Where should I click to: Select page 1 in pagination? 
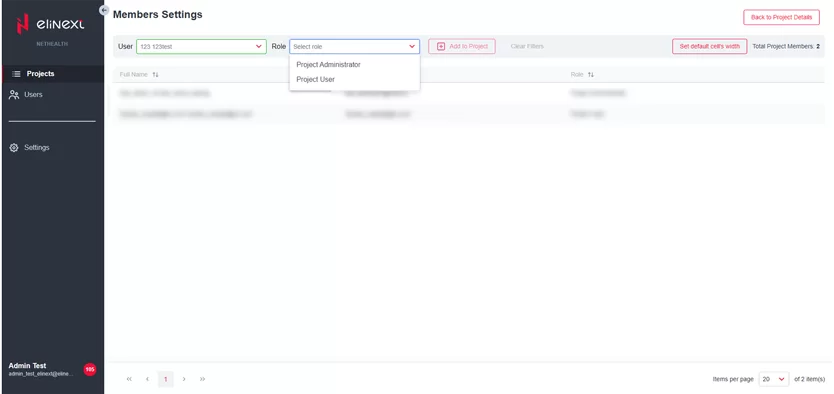click(x=166, y=379)
